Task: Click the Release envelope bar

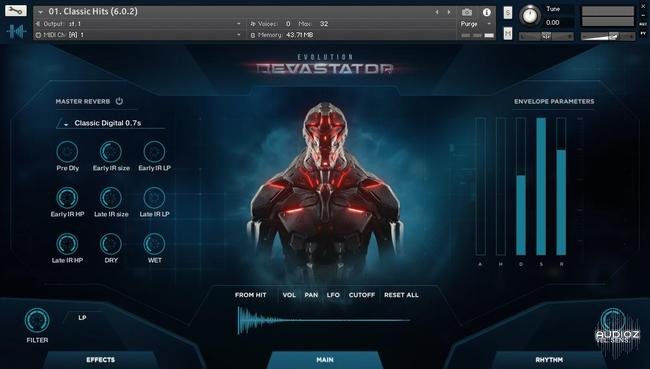Action: coord(561,186)
